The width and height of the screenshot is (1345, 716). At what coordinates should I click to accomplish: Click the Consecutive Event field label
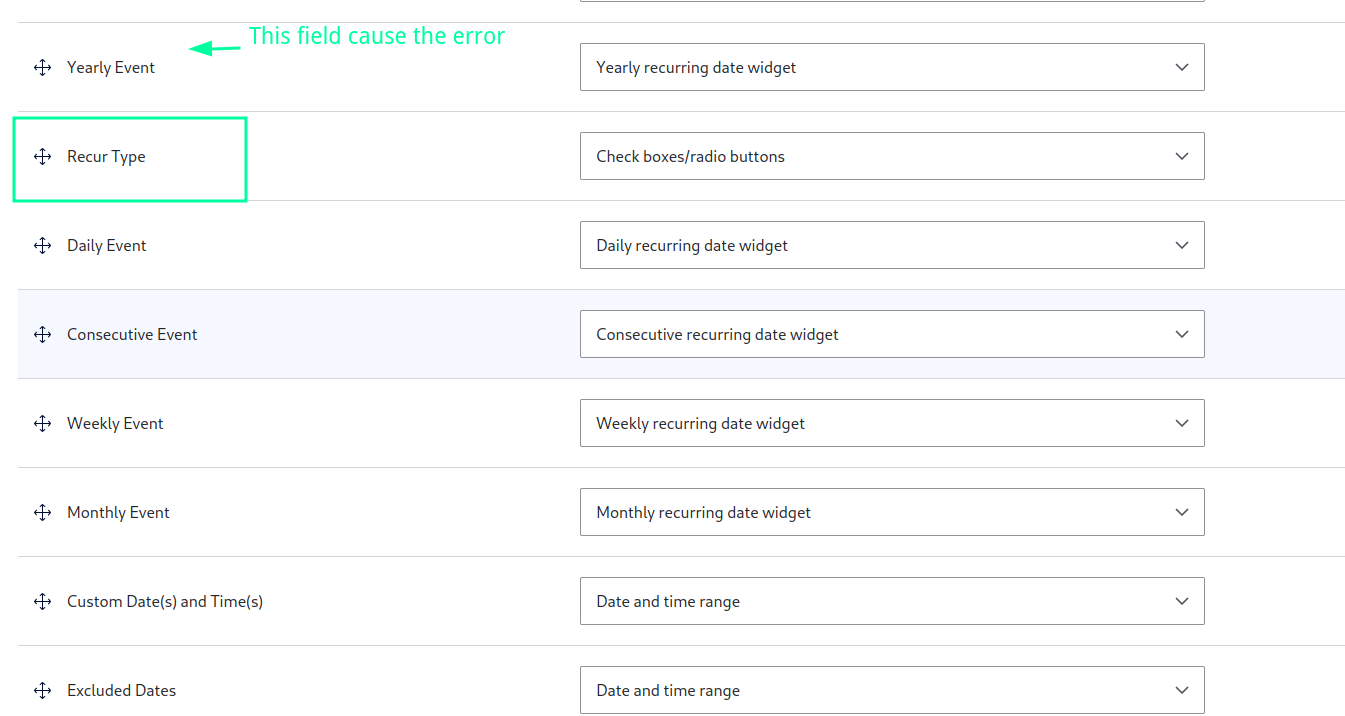pyautogui.click(x=132, y=335)
